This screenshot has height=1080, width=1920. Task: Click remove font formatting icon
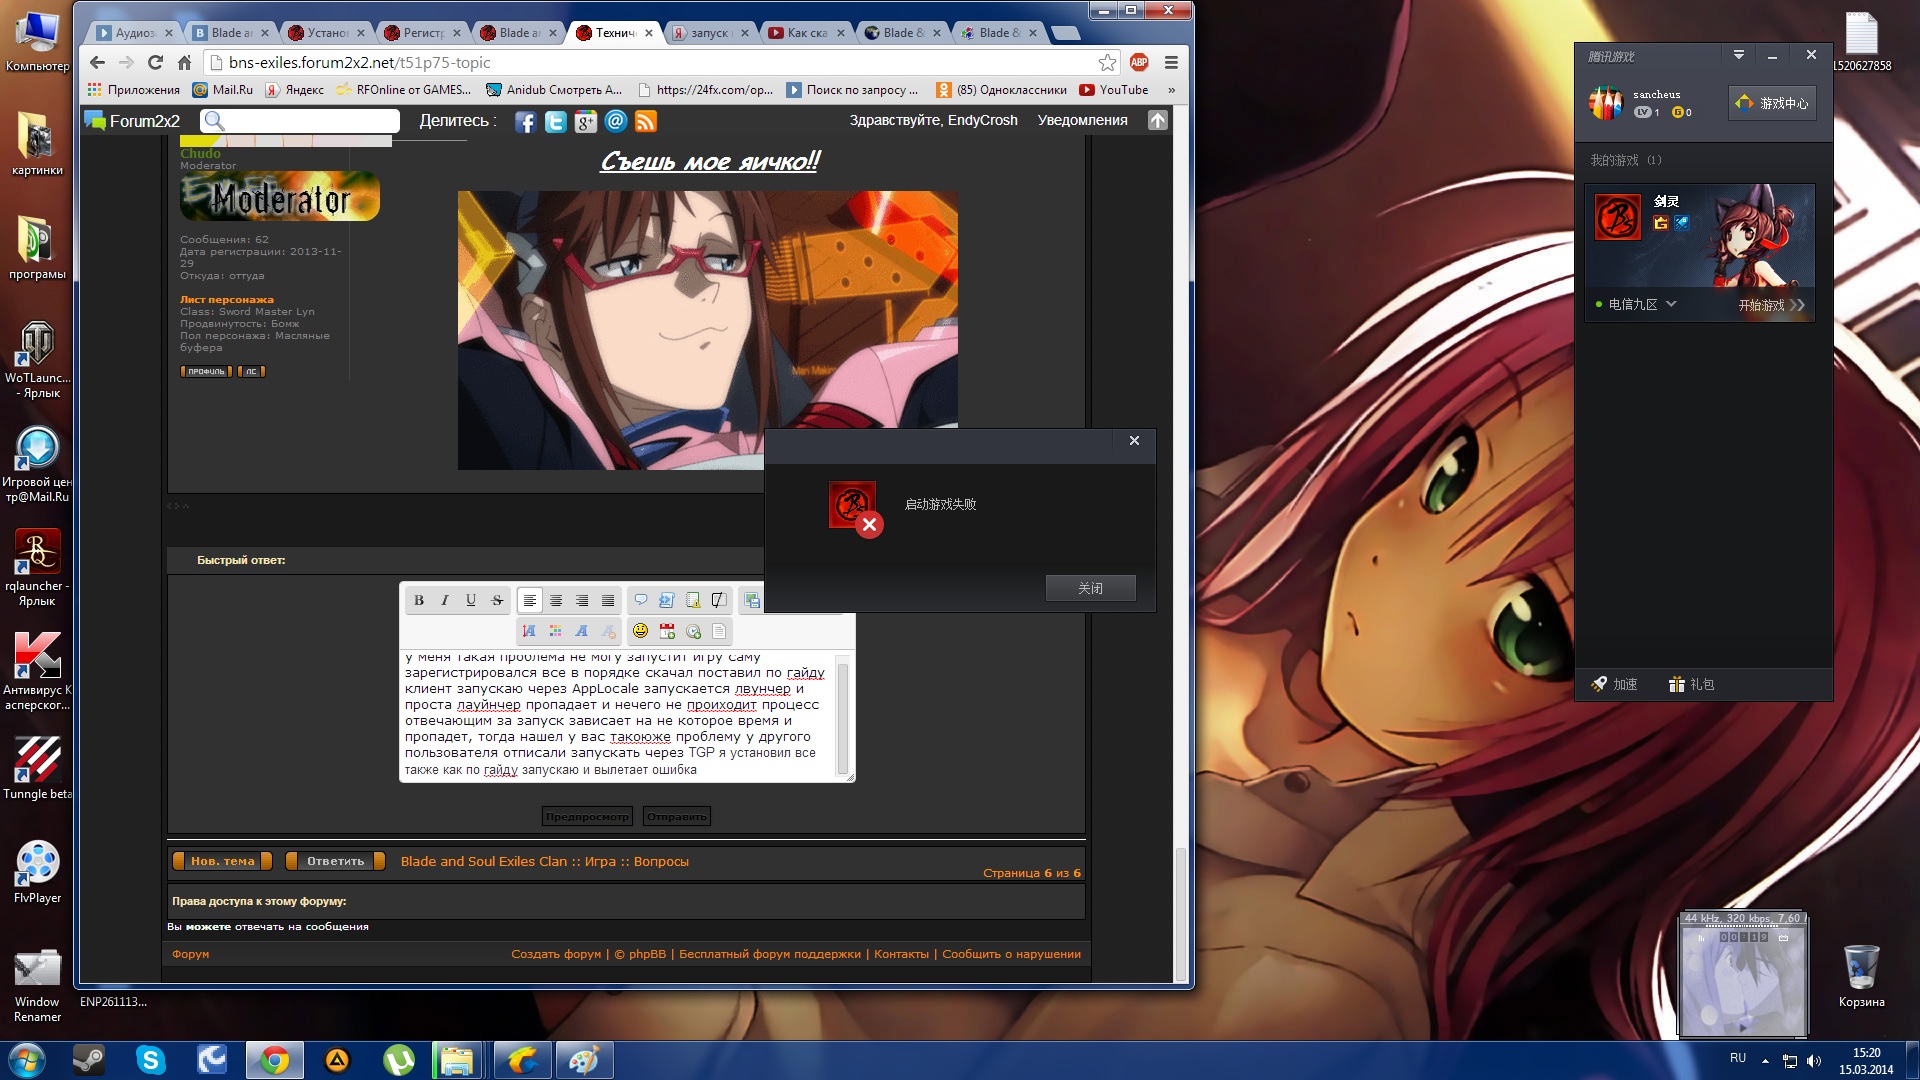(x=608, y=631)
